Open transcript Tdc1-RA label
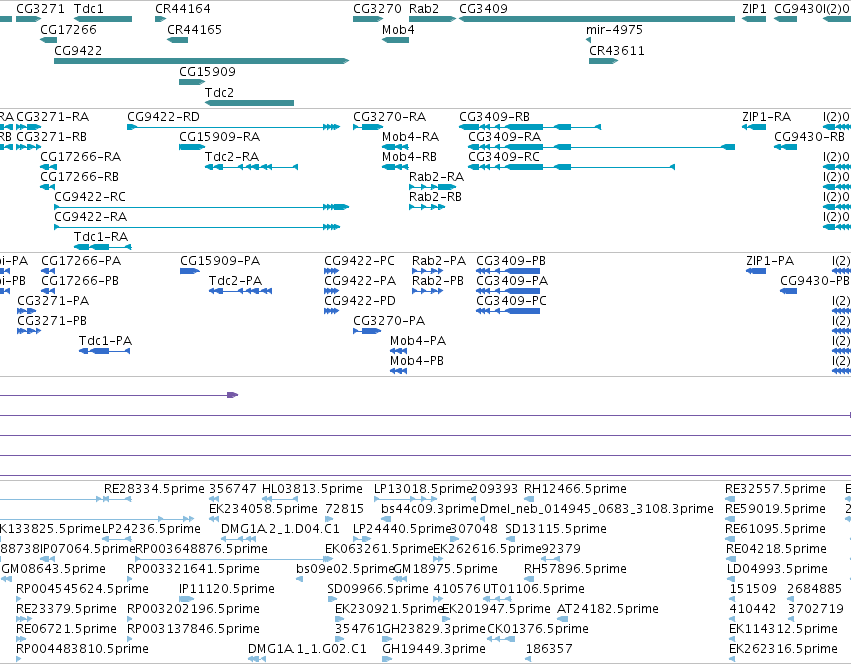Image resolution: width=851 pixels, height=664 pixels. click(x=101, y=237)
